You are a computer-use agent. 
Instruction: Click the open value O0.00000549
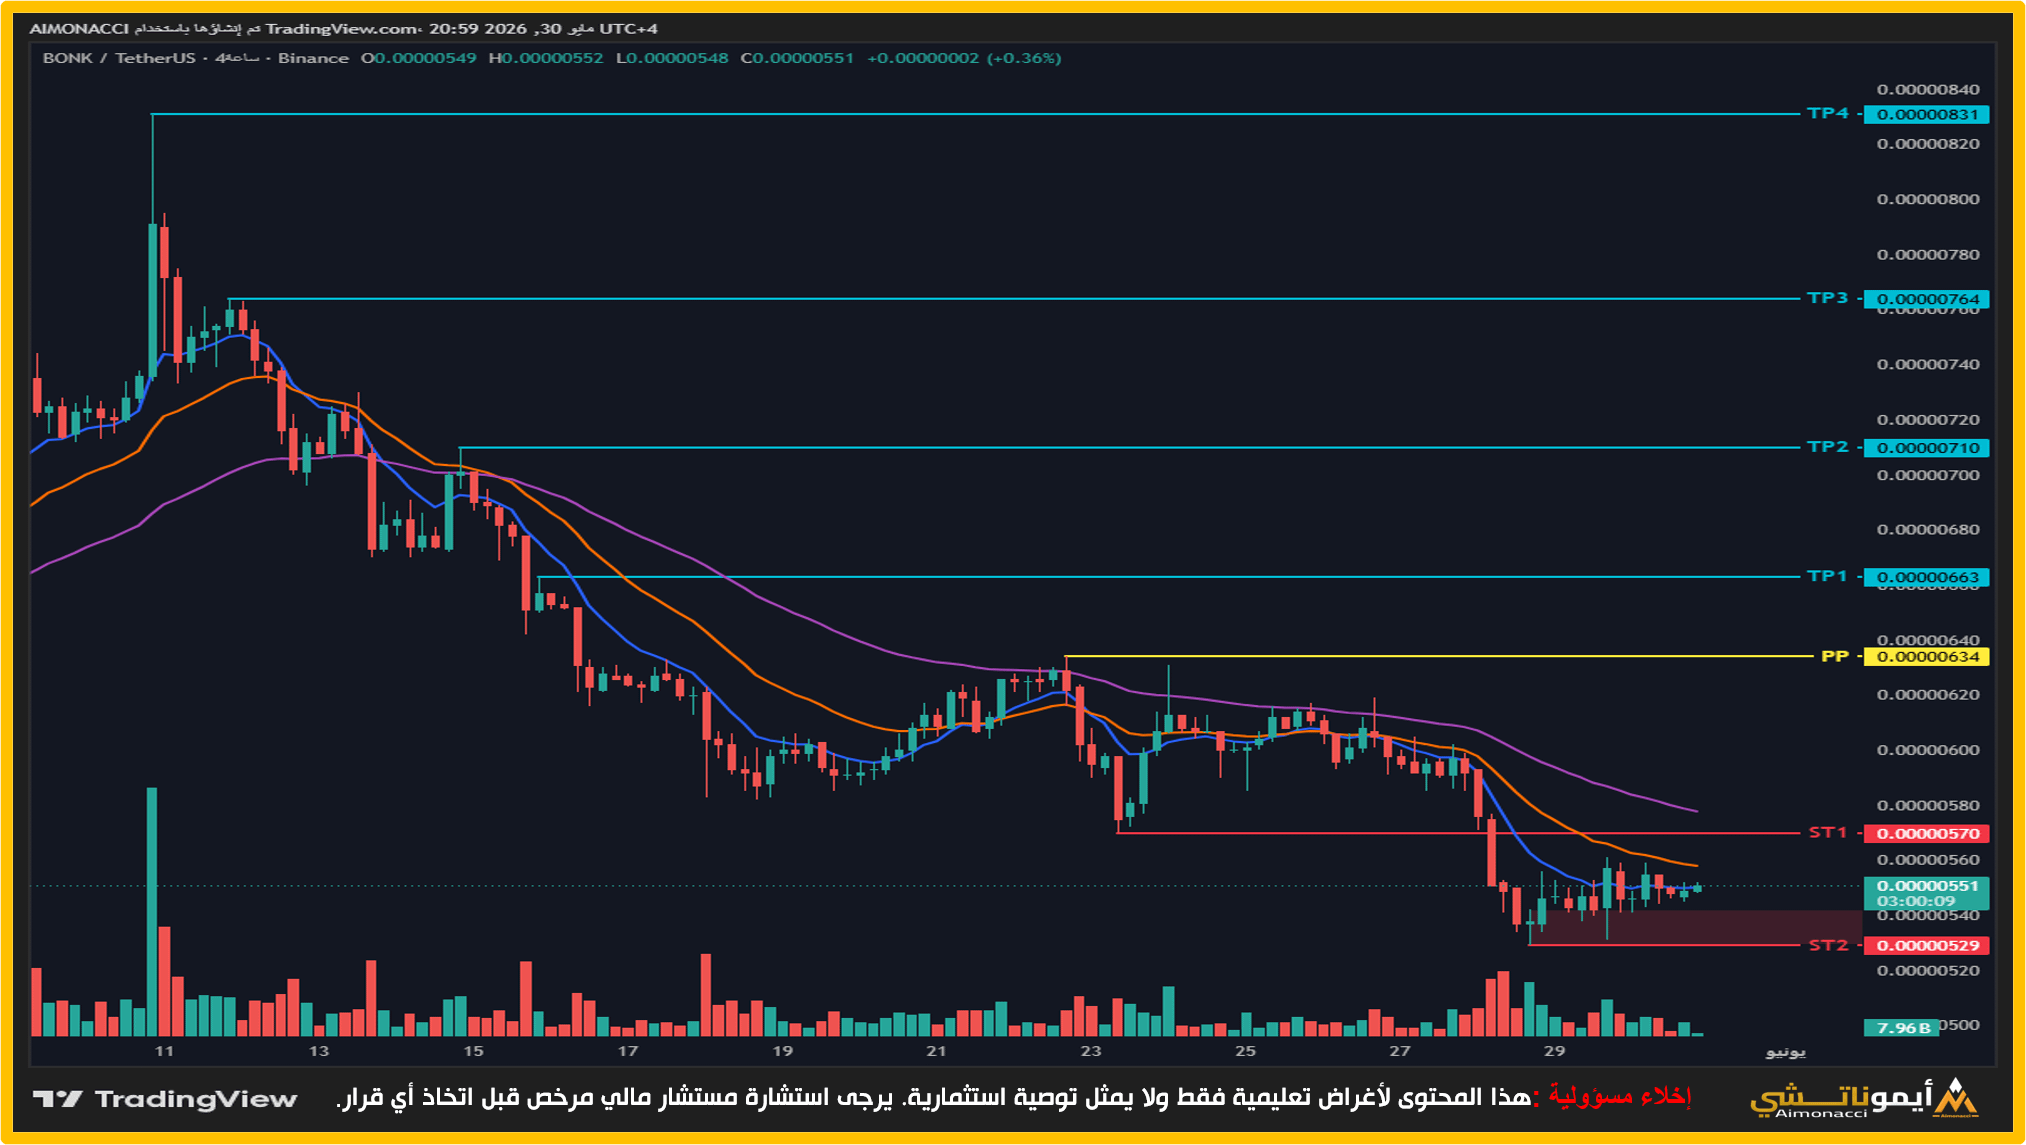tap(418, 58)
